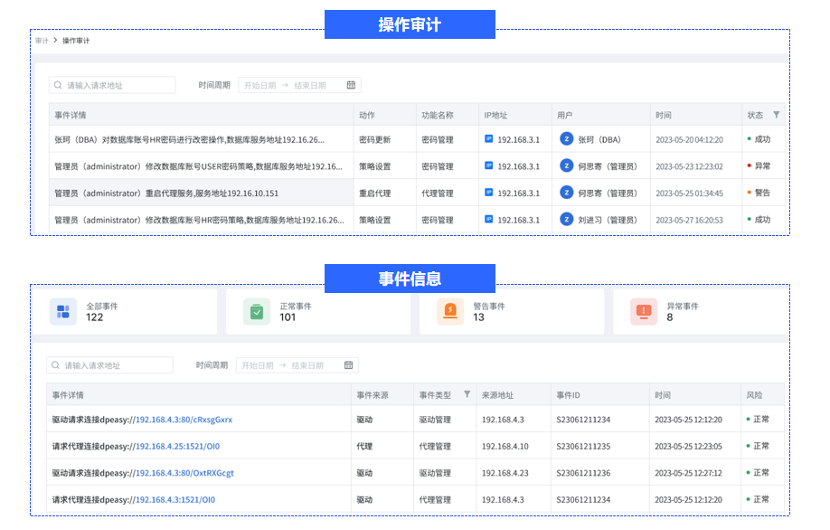This screenshot has height=530, width=830.
Task: Click the 密码更新 action cell
Action: tap(375, 140)
